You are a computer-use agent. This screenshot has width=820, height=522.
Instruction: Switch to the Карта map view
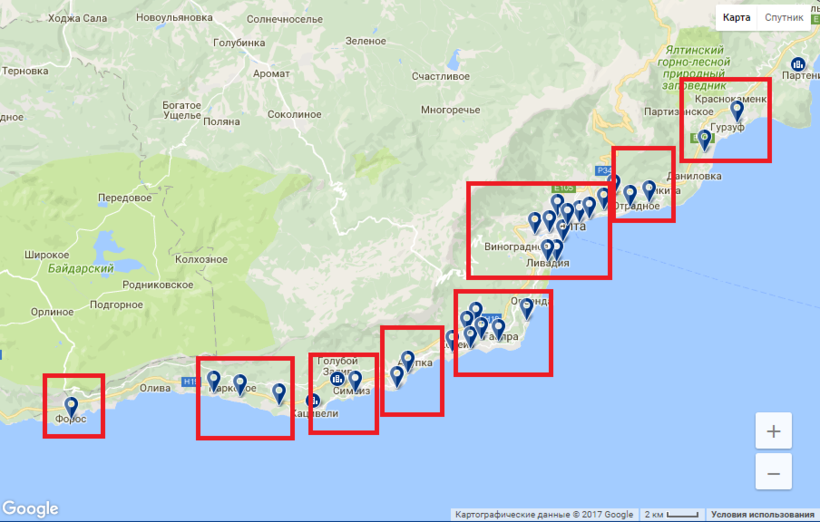[x=737, y=17]
